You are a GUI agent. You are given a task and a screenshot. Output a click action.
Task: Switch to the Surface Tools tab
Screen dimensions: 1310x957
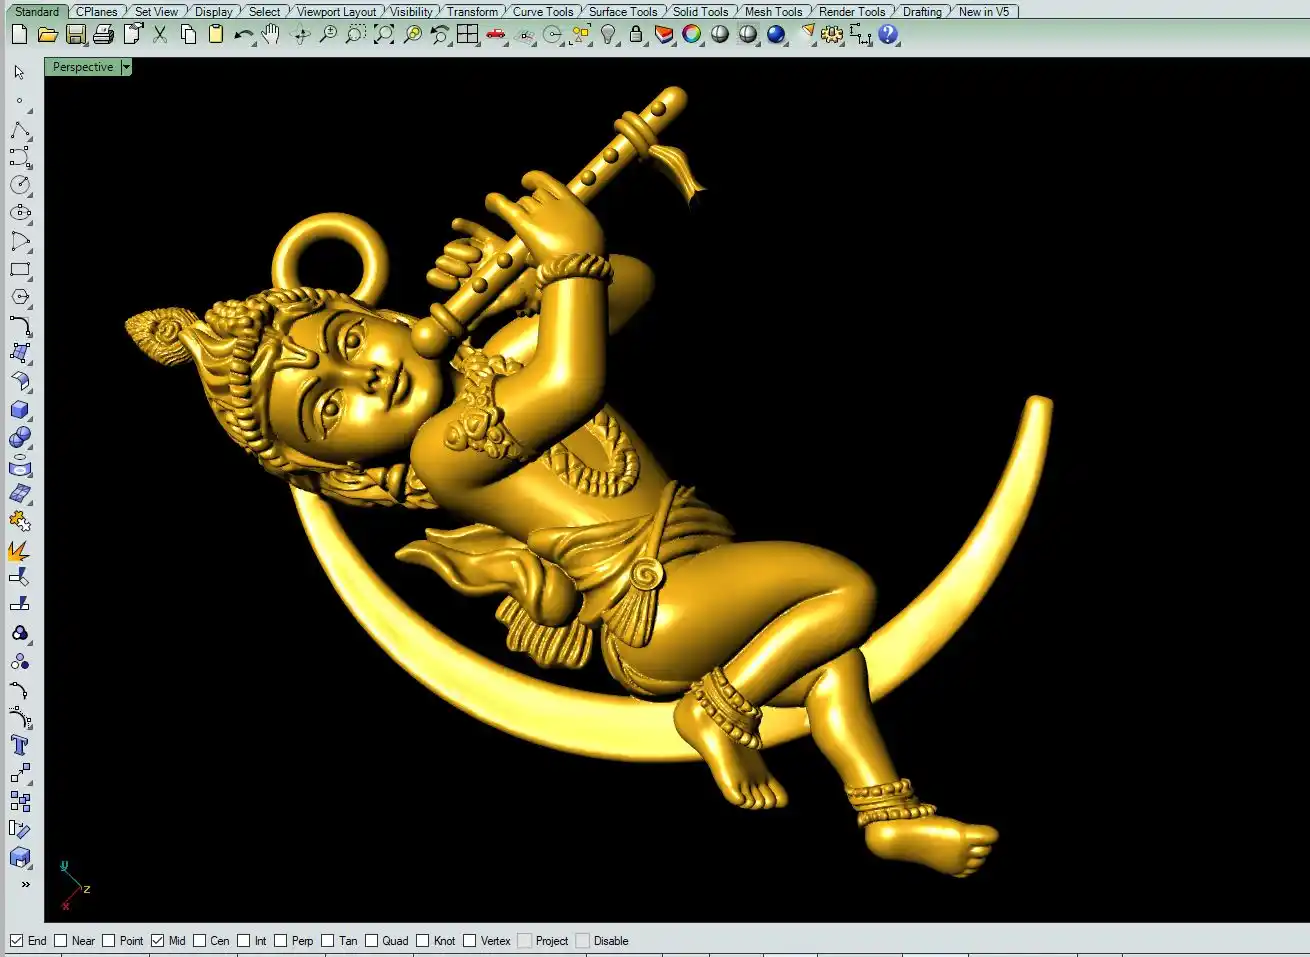622,12
